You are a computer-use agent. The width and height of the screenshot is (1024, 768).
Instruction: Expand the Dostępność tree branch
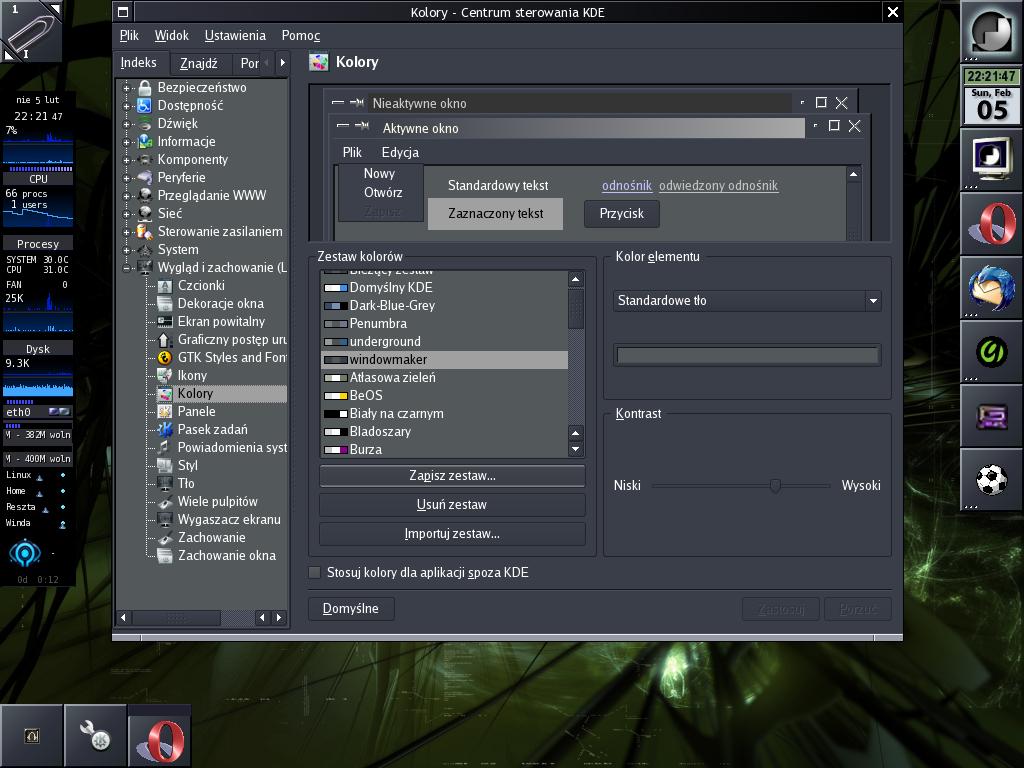pos(127,105)
